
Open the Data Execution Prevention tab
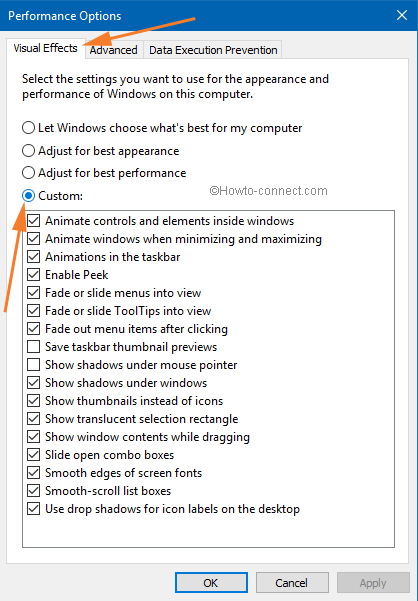coord(213,50)
